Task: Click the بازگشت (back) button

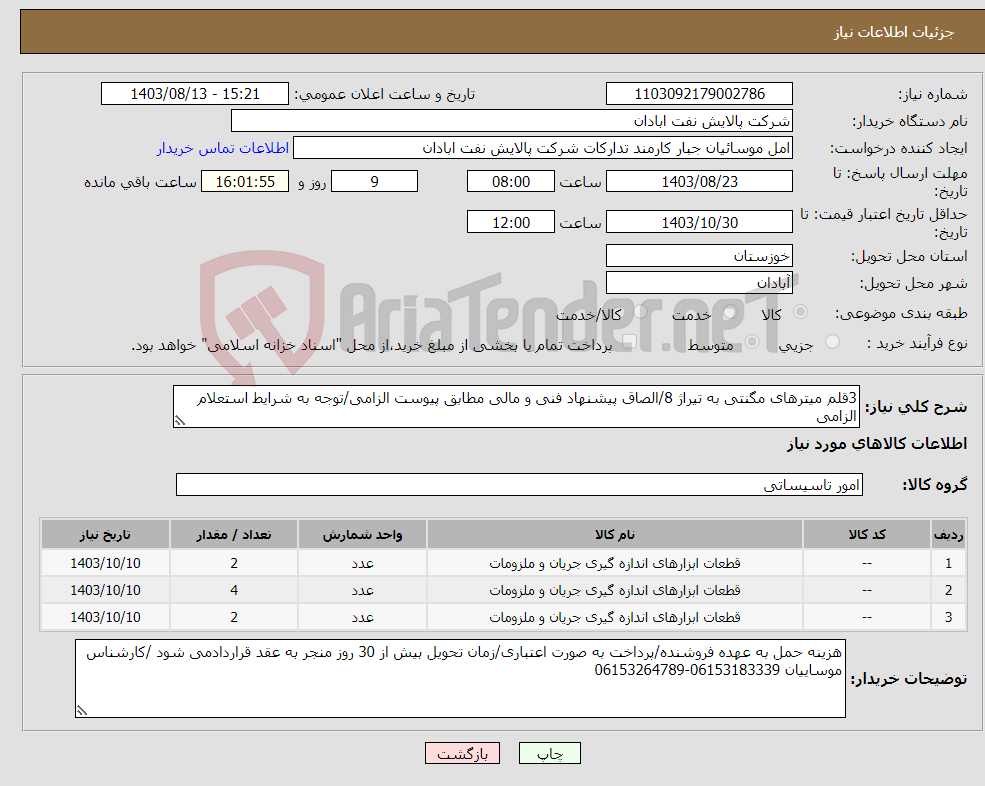Action: pos(462,753)
